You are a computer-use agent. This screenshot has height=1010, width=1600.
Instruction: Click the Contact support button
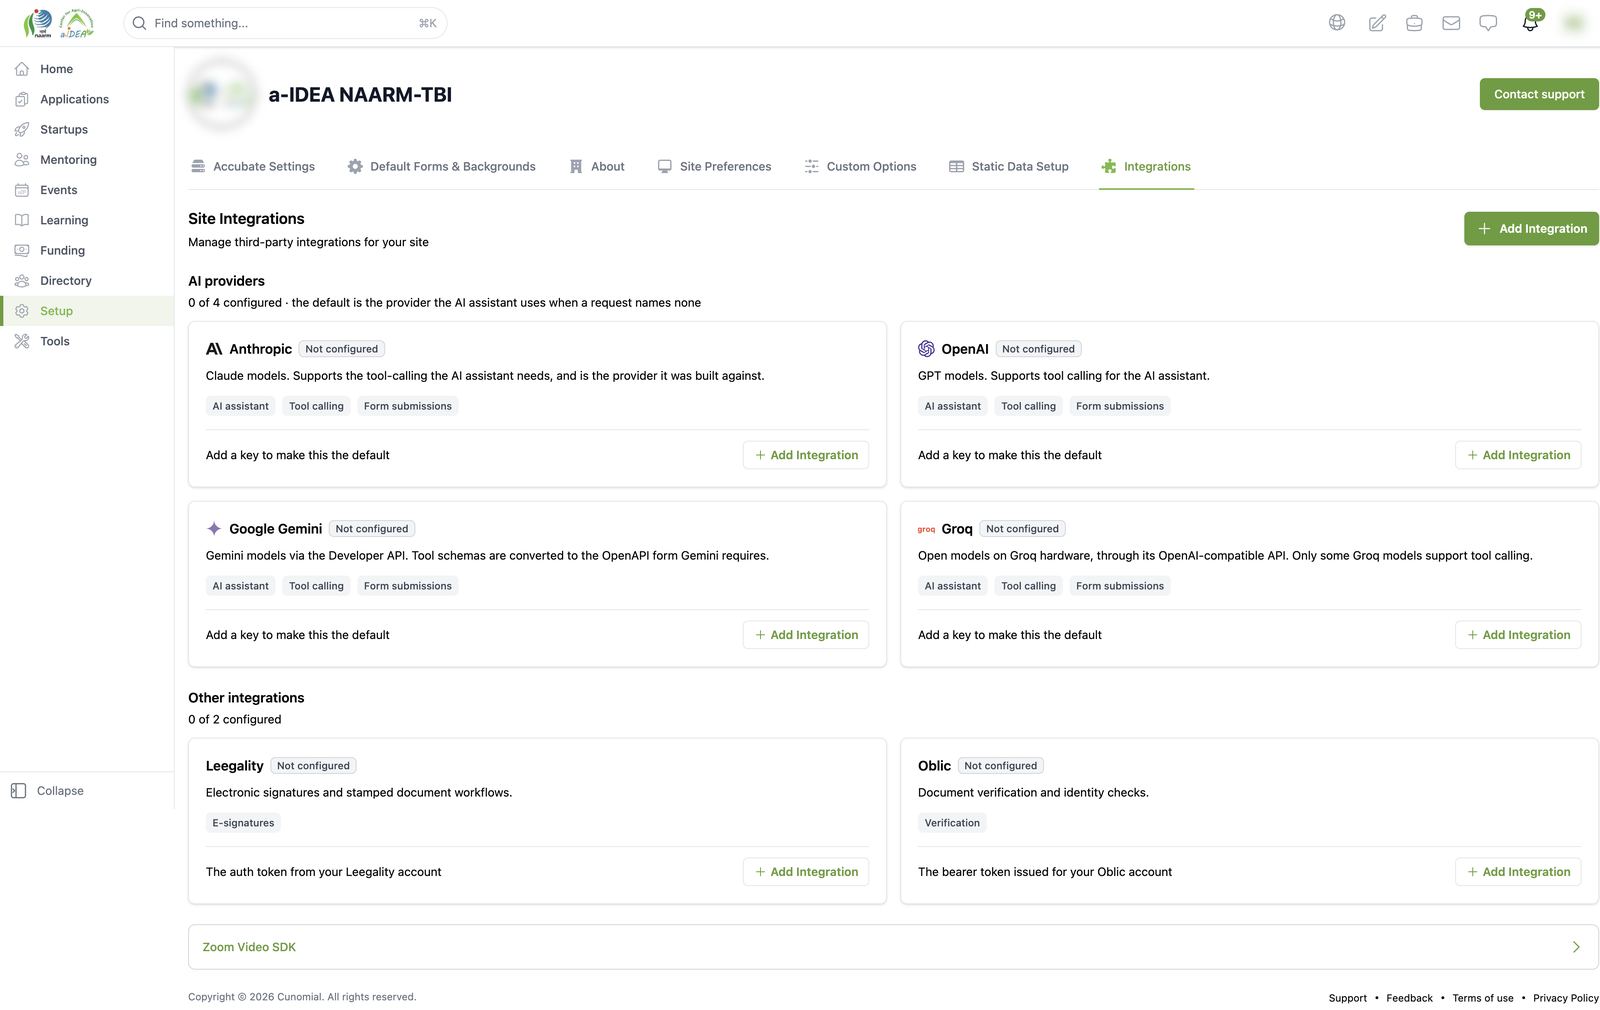(x=1539, y=94)
